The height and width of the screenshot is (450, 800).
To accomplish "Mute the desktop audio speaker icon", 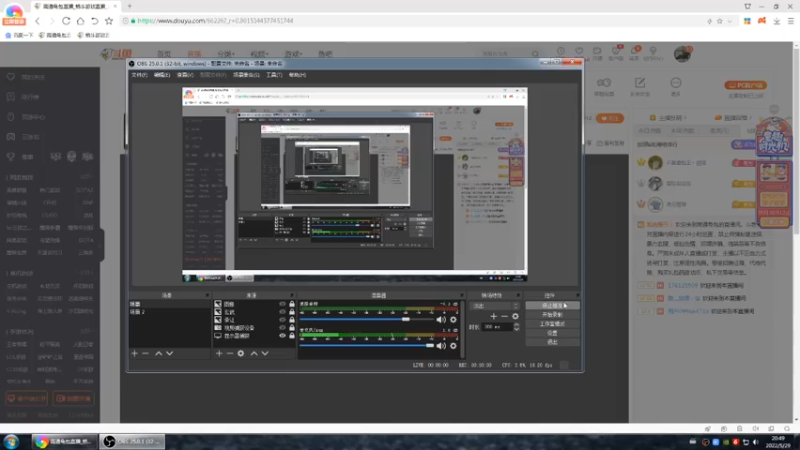I will click(x=441, y=319).
